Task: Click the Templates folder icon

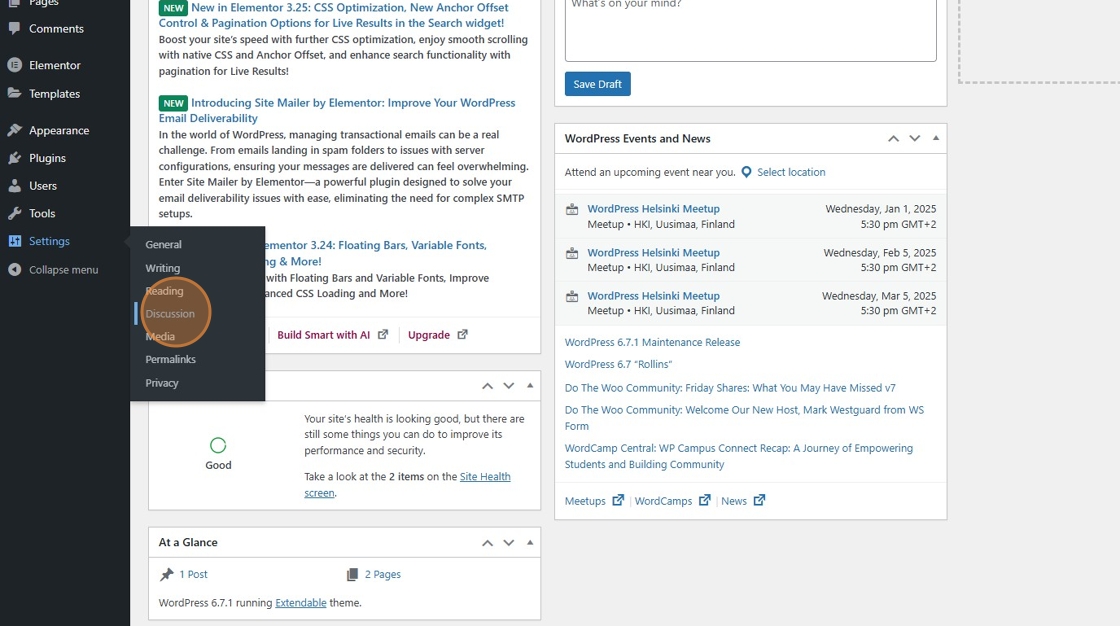Action: 14,94
